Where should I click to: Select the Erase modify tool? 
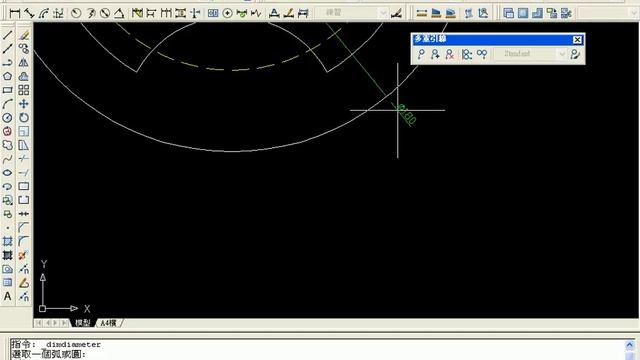click(24, 35)
